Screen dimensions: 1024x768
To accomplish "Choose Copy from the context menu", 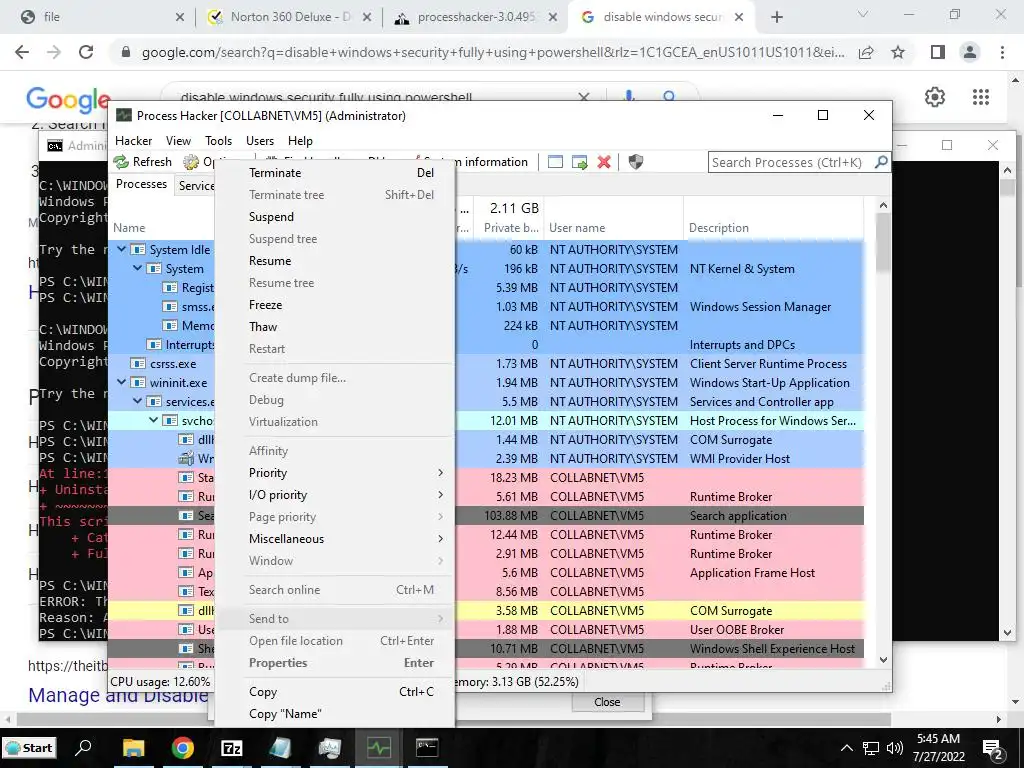I will (335, 692).
